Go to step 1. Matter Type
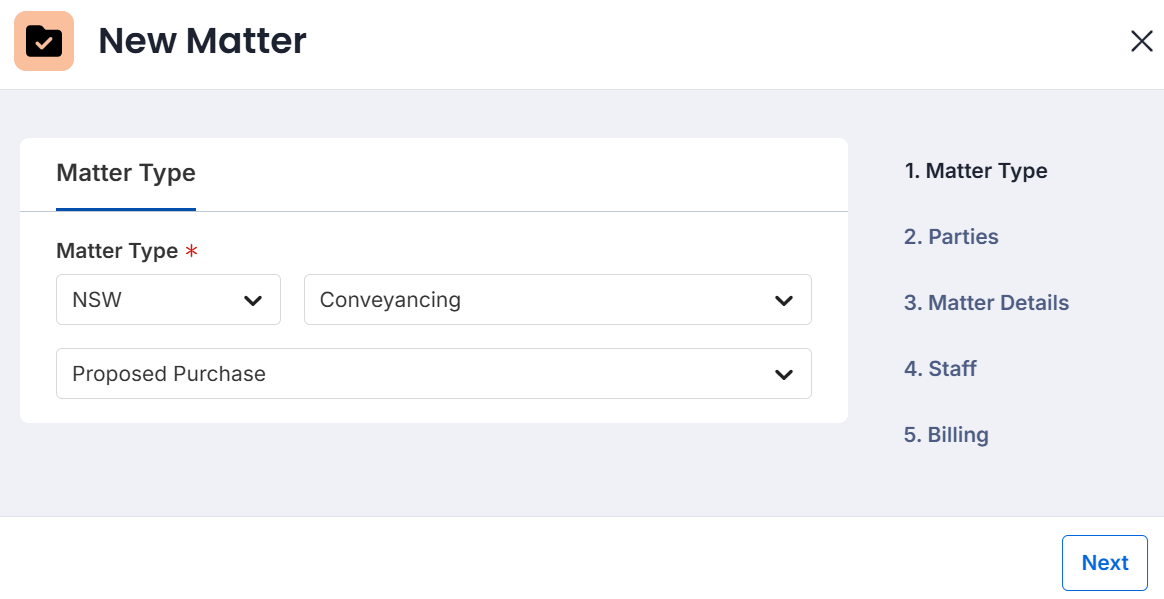Image resolution: width=1164 pixels, height=599 pixels. click(x=976, y=171)
